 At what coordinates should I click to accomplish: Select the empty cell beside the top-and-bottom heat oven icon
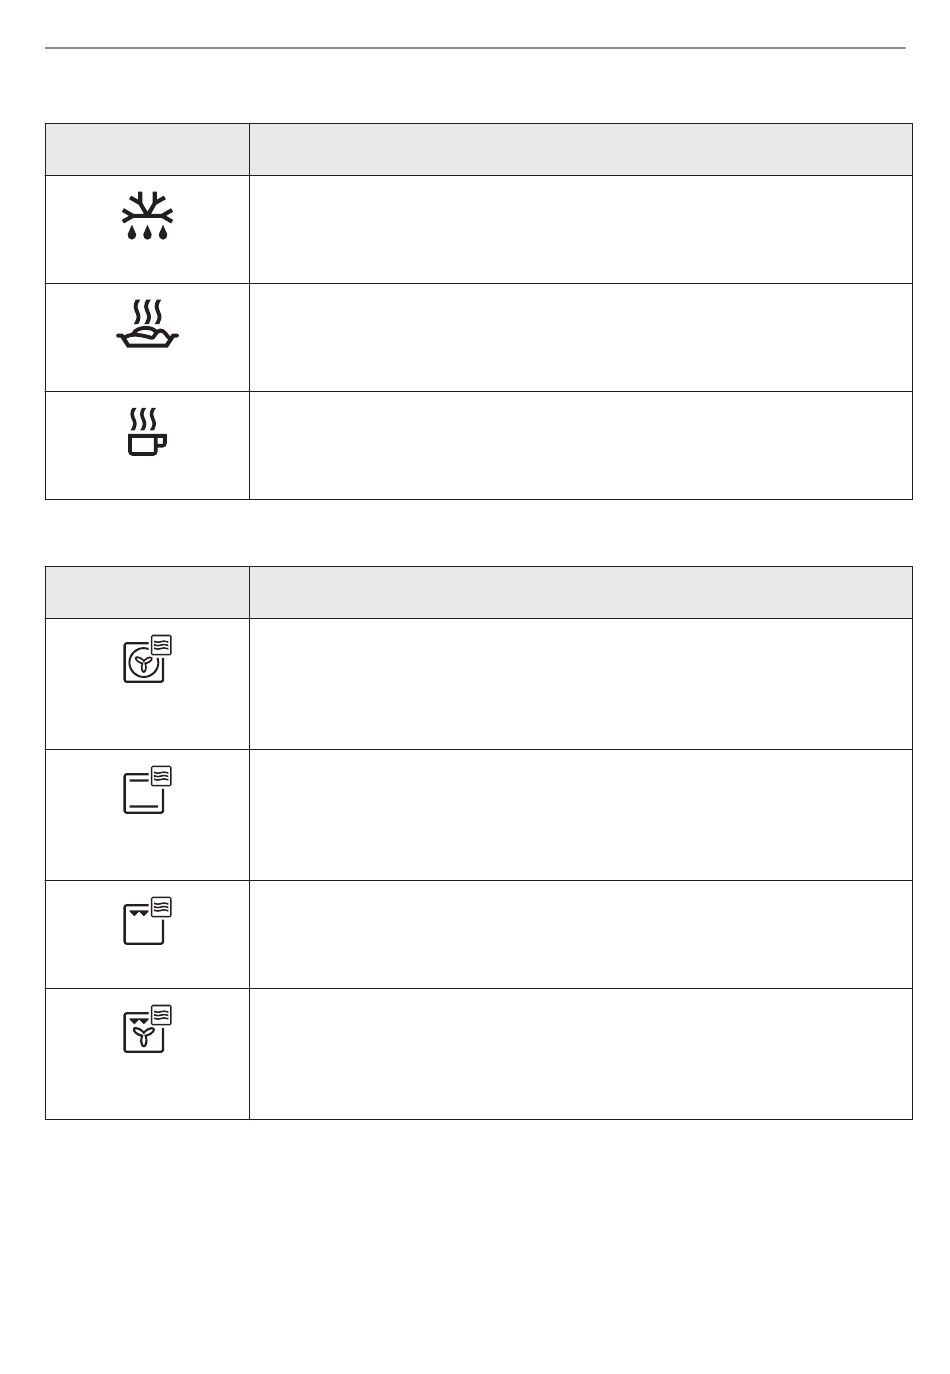click(581, 815)
